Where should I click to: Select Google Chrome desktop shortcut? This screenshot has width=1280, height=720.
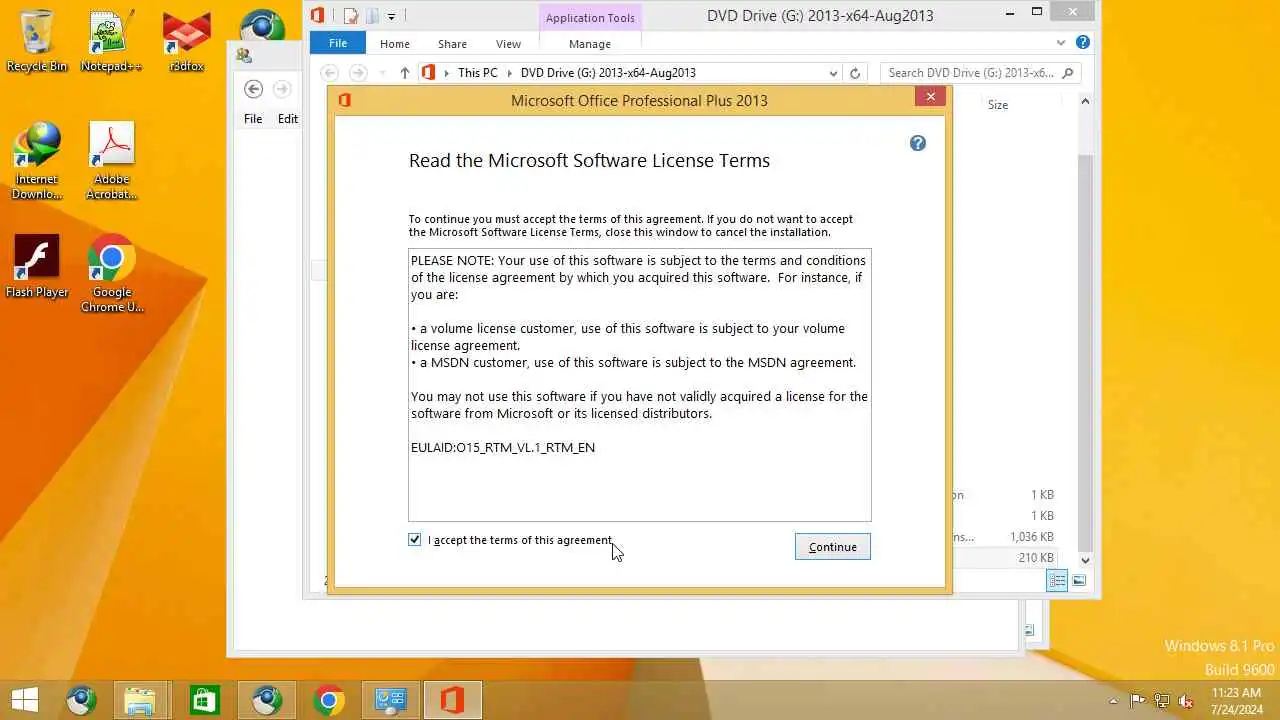(112, 274)
